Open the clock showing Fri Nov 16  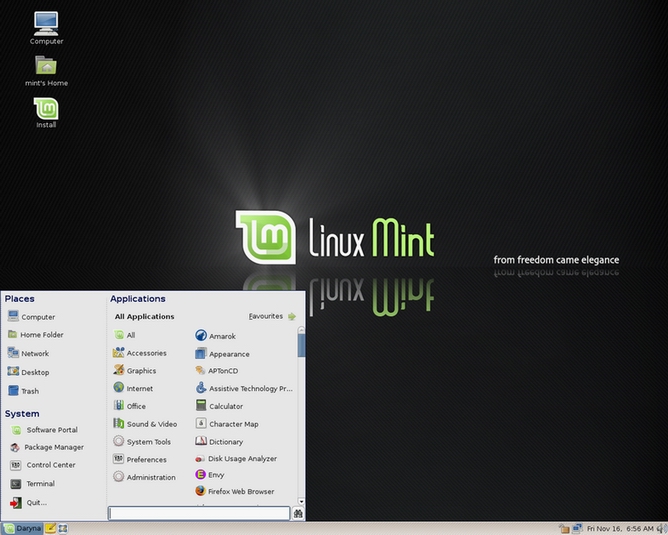pyautogui.click(x=620, y=529)
